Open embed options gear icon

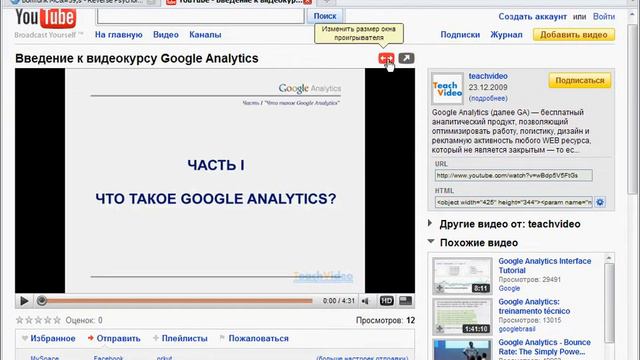pyautogui.click(x=600, y=202)
